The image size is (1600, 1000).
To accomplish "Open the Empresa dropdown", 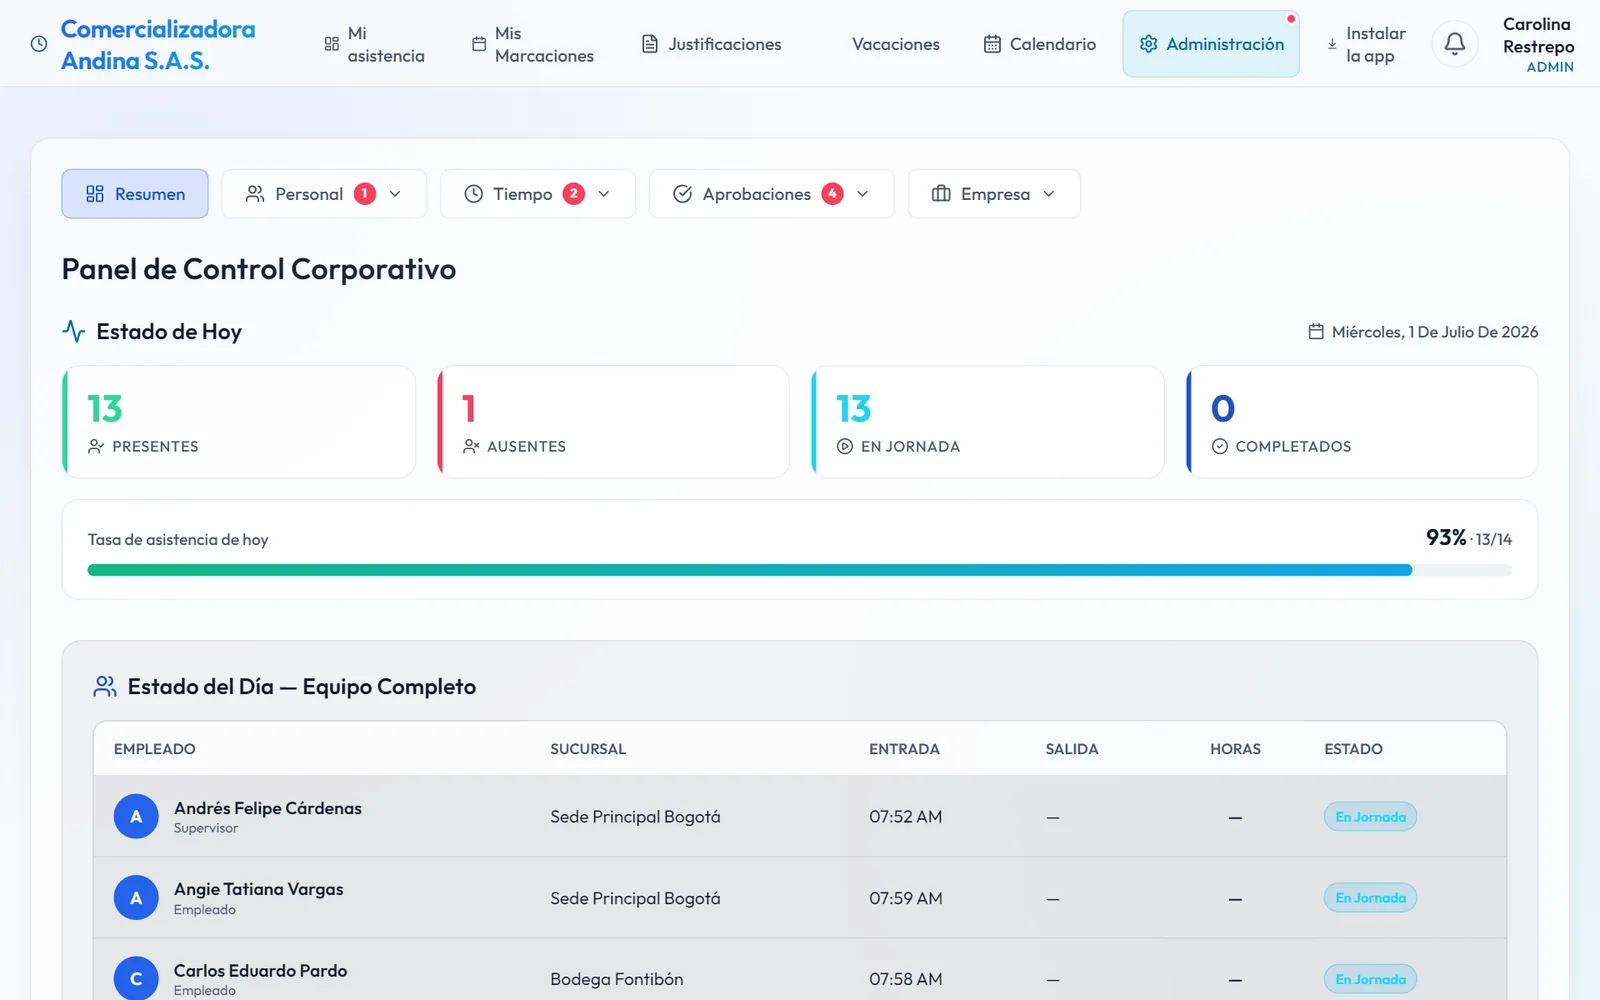I will tap(994, 194).
